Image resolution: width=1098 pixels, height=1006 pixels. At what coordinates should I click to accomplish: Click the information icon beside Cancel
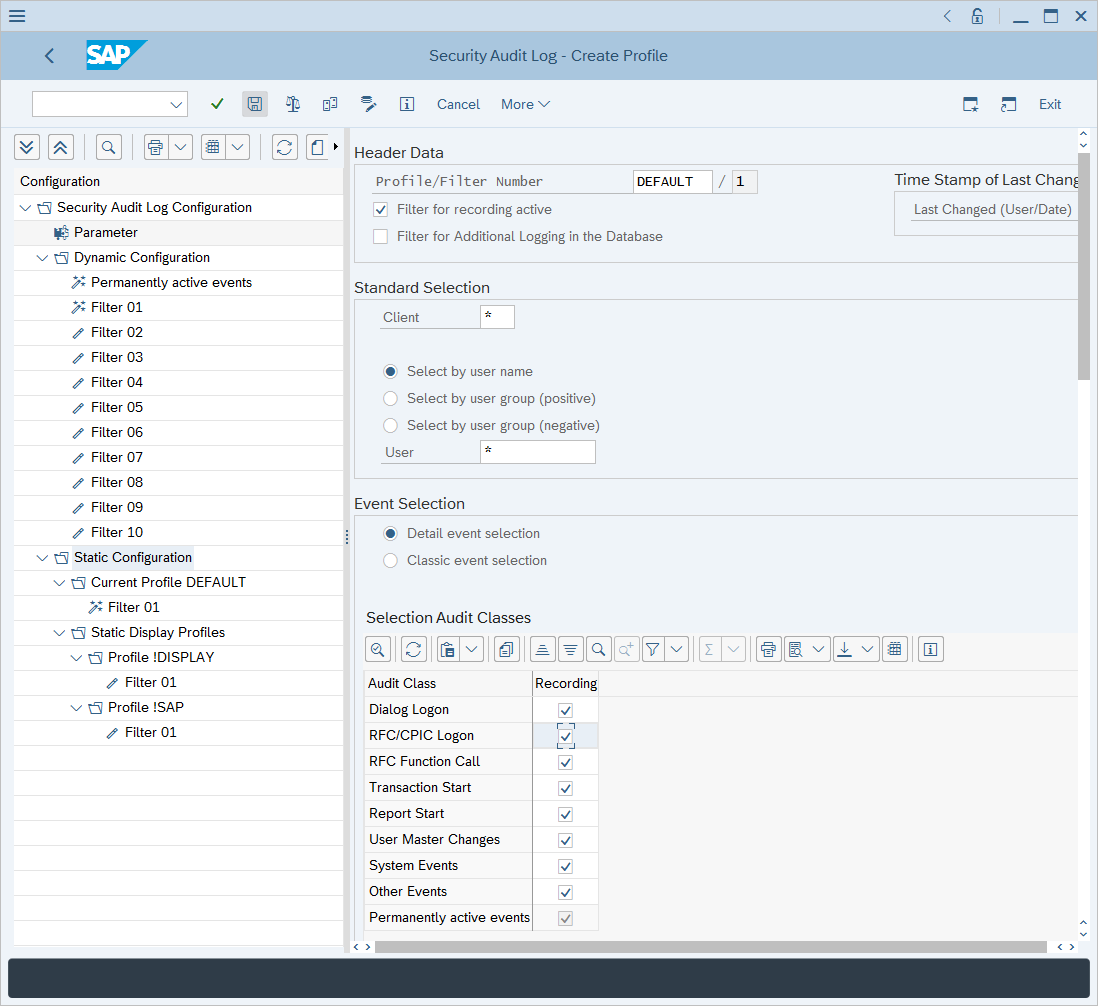click(x=407, y=104)
